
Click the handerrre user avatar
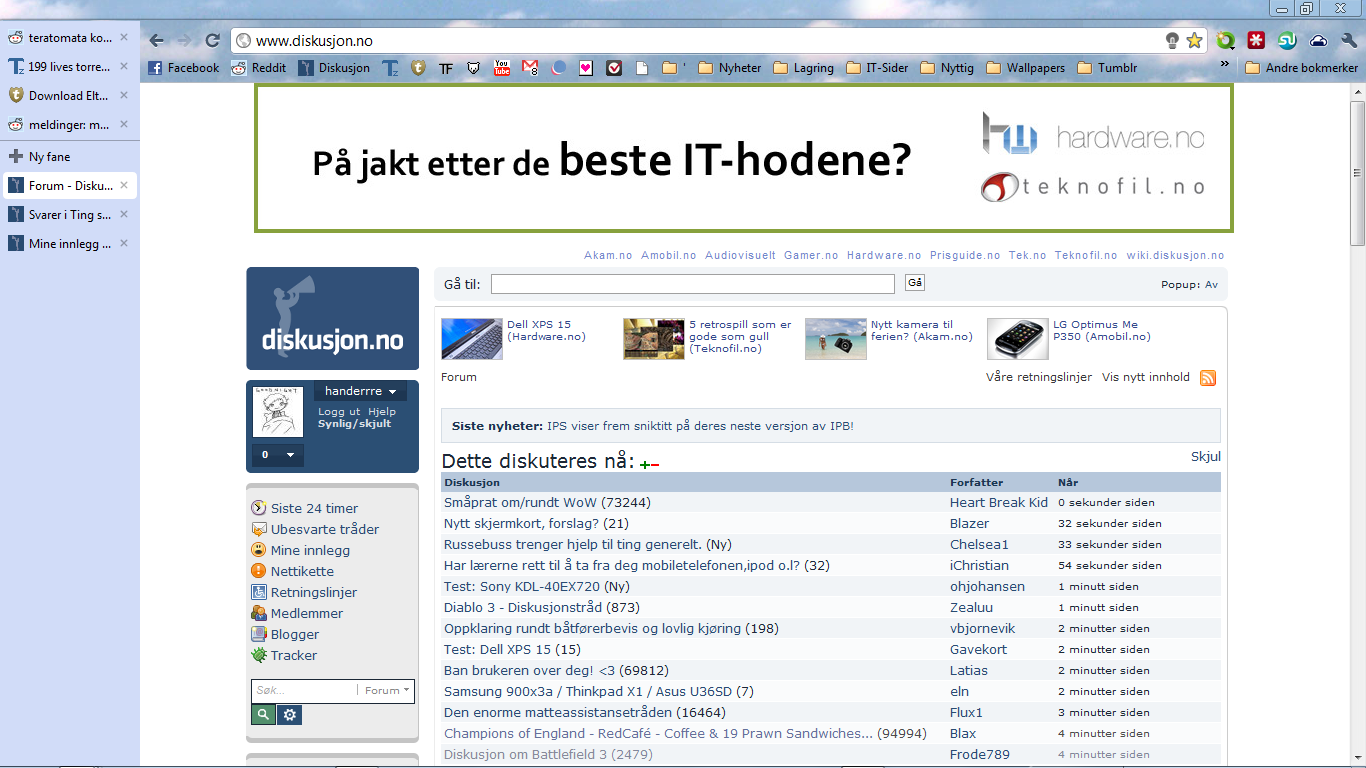277,411
